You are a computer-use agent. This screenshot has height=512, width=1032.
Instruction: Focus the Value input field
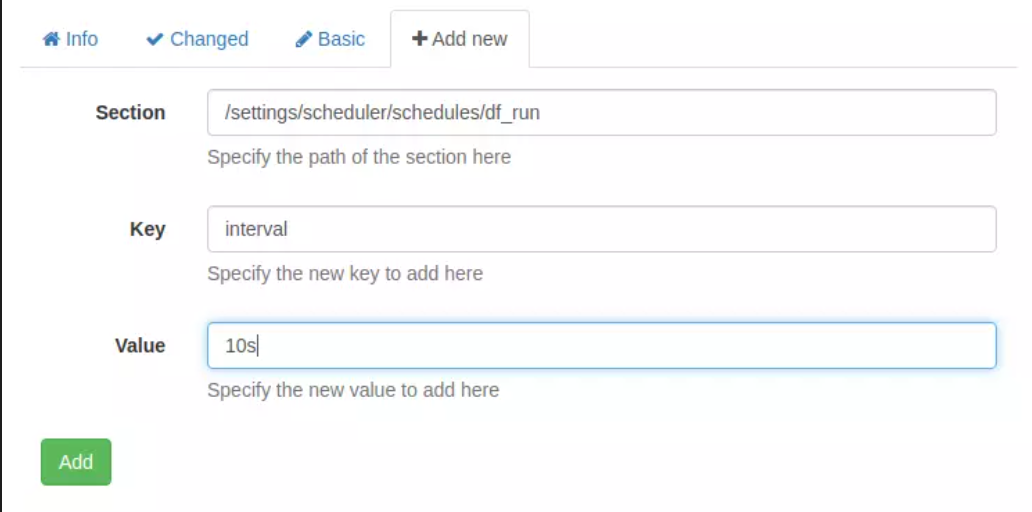coord(601,345)
